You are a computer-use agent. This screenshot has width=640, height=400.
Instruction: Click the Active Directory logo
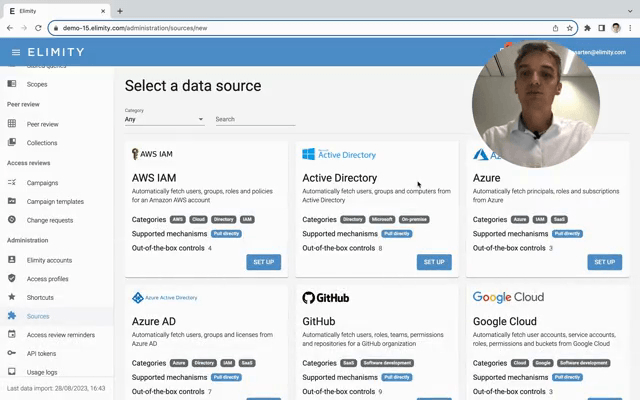pyautogui.click(x=339, y=154)
